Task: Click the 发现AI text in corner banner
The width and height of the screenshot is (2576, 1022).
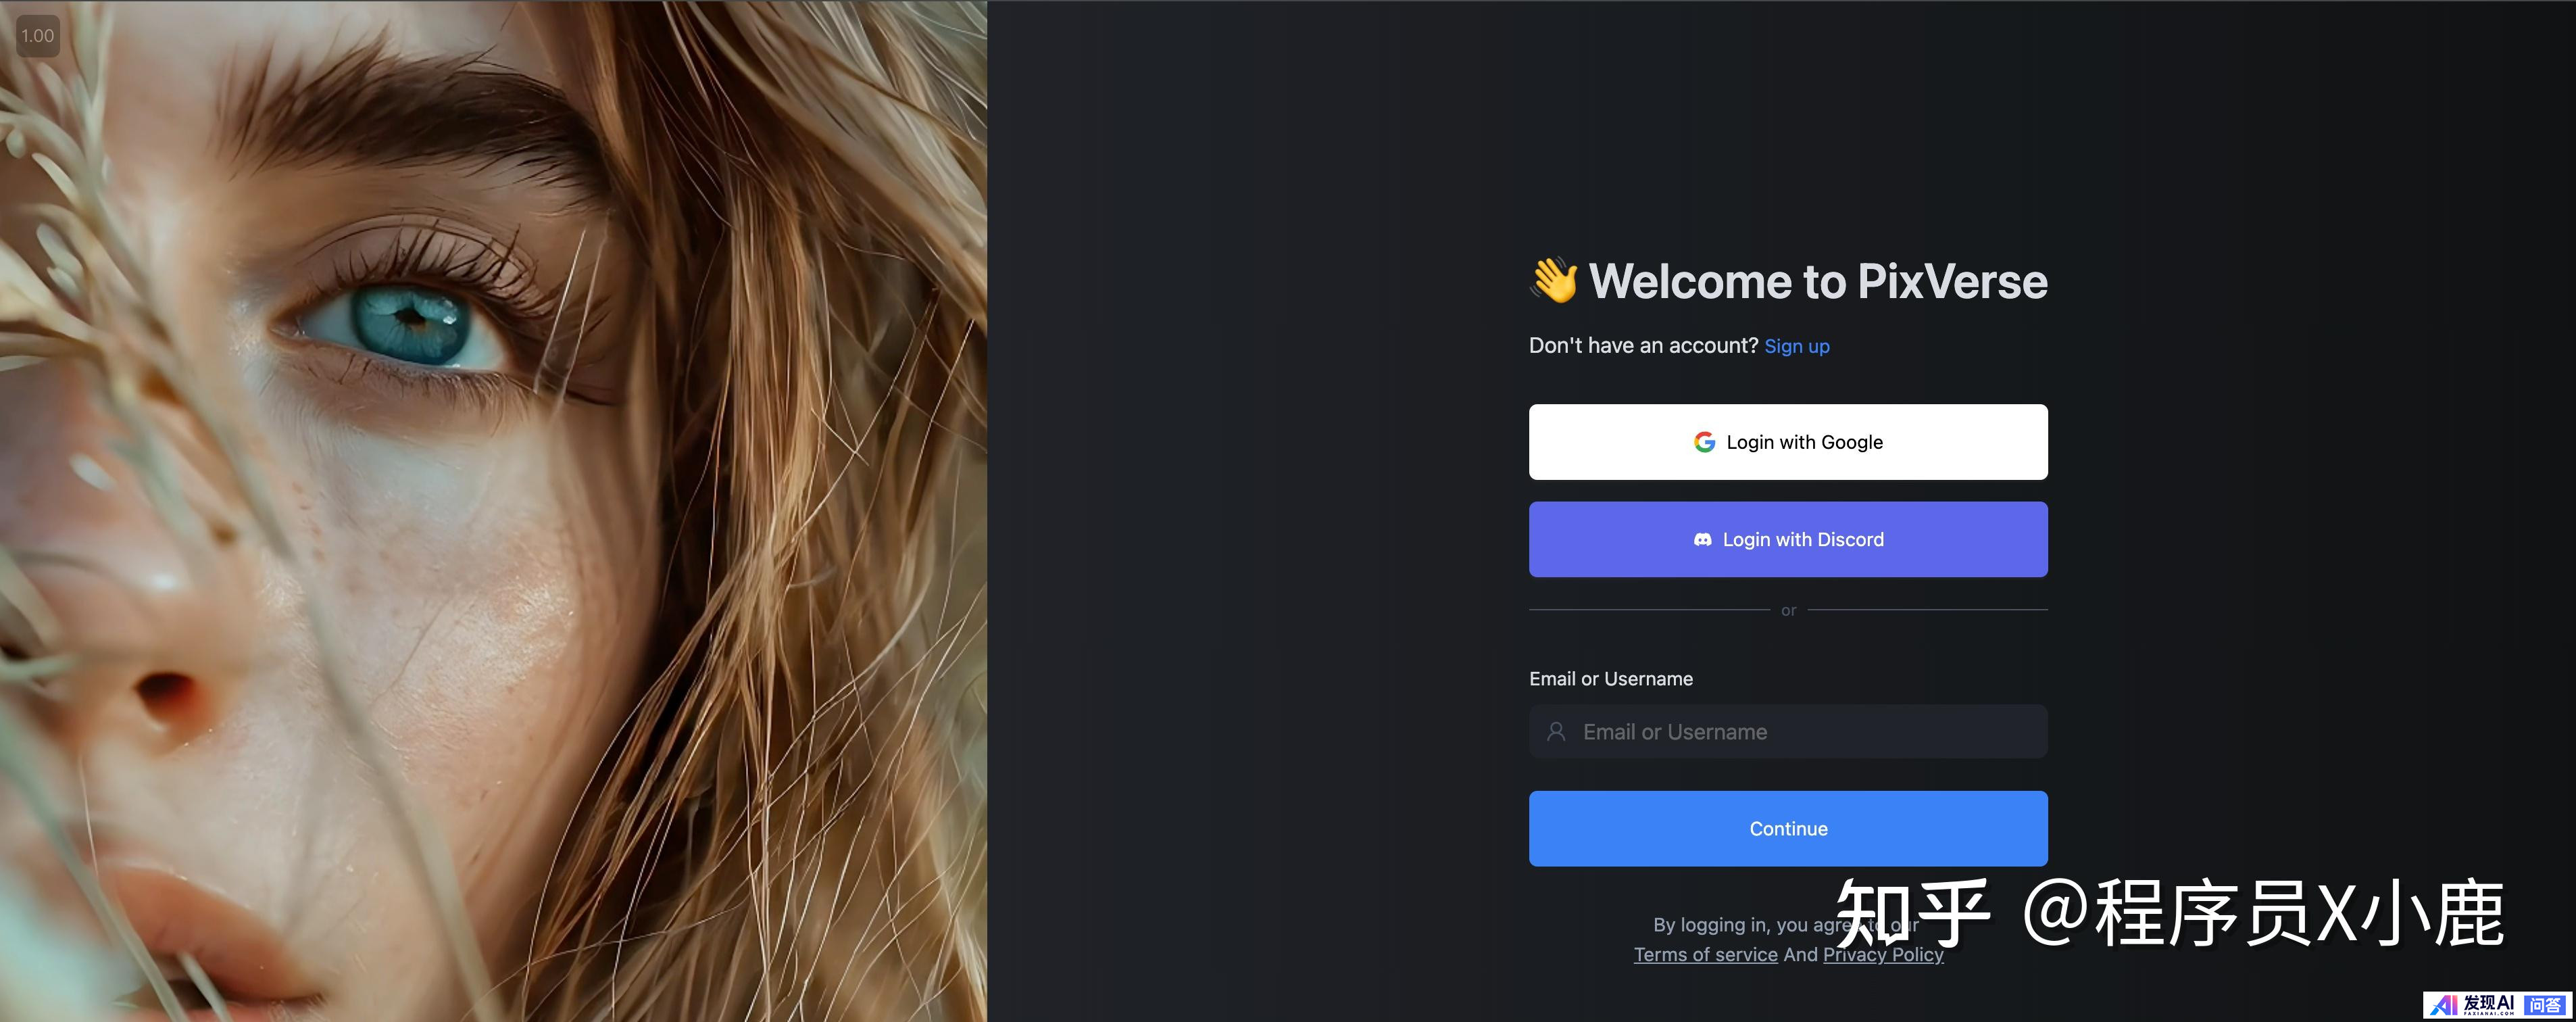Action: [2488, 1003]
